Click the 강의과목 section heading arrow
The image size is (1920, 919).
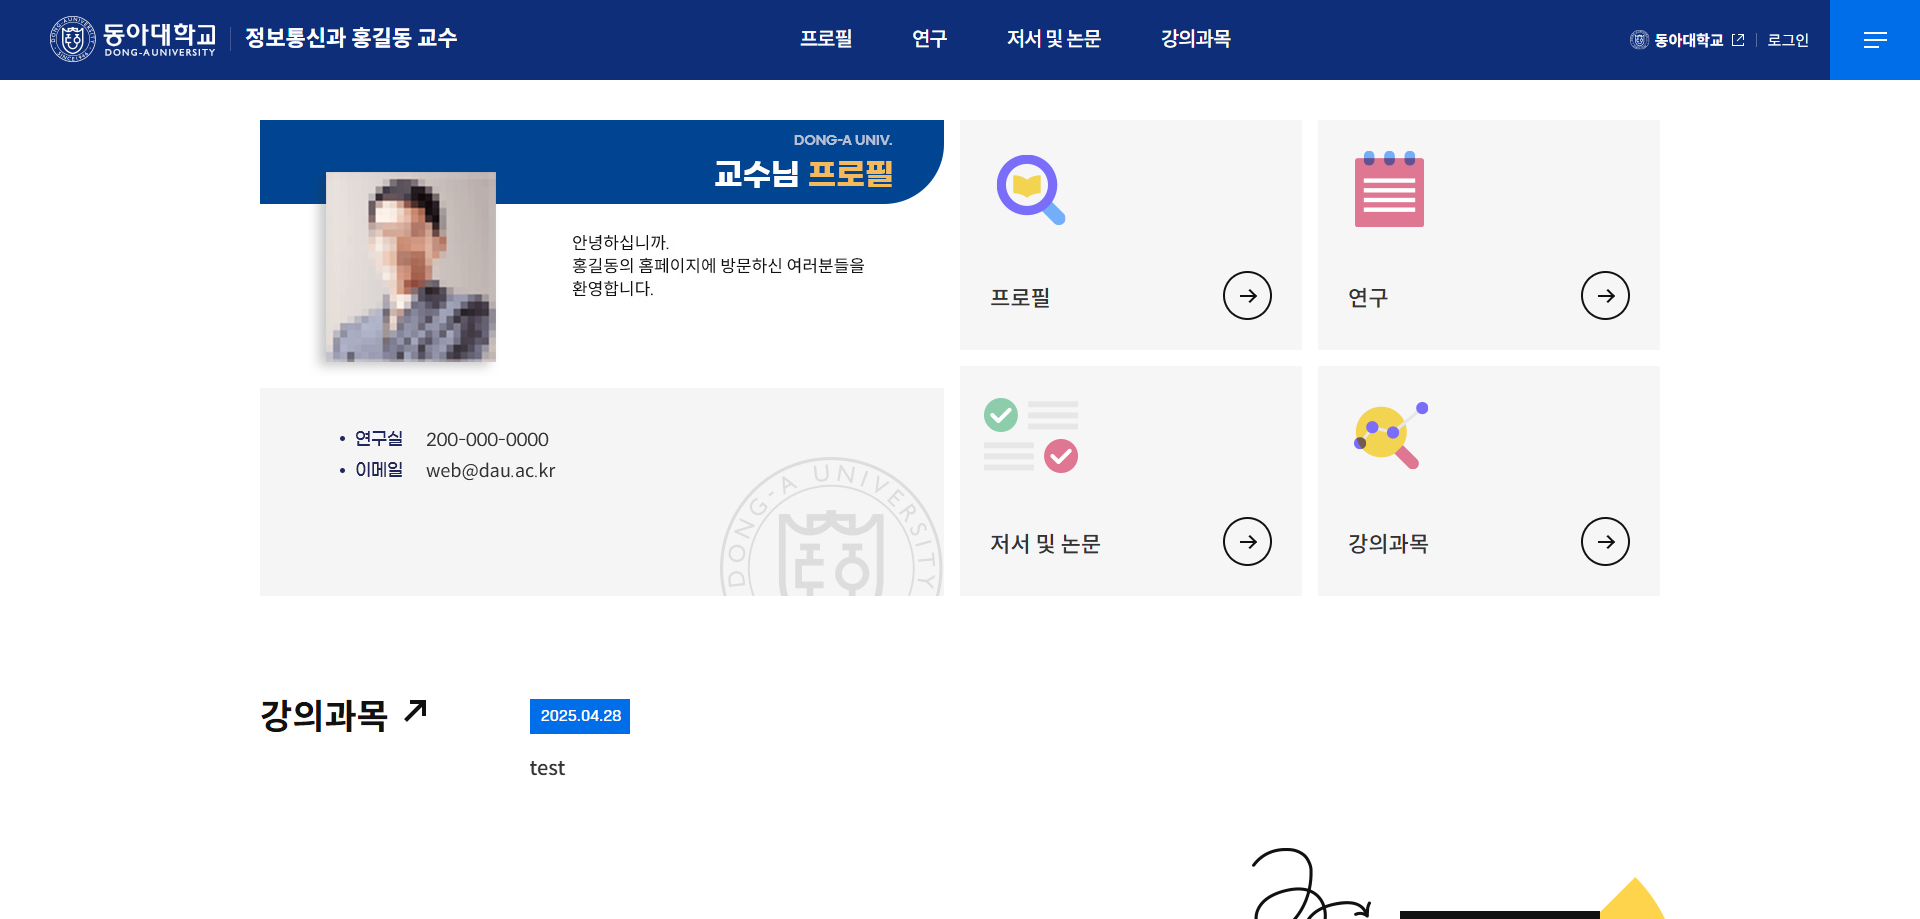(x=416, y=711)
